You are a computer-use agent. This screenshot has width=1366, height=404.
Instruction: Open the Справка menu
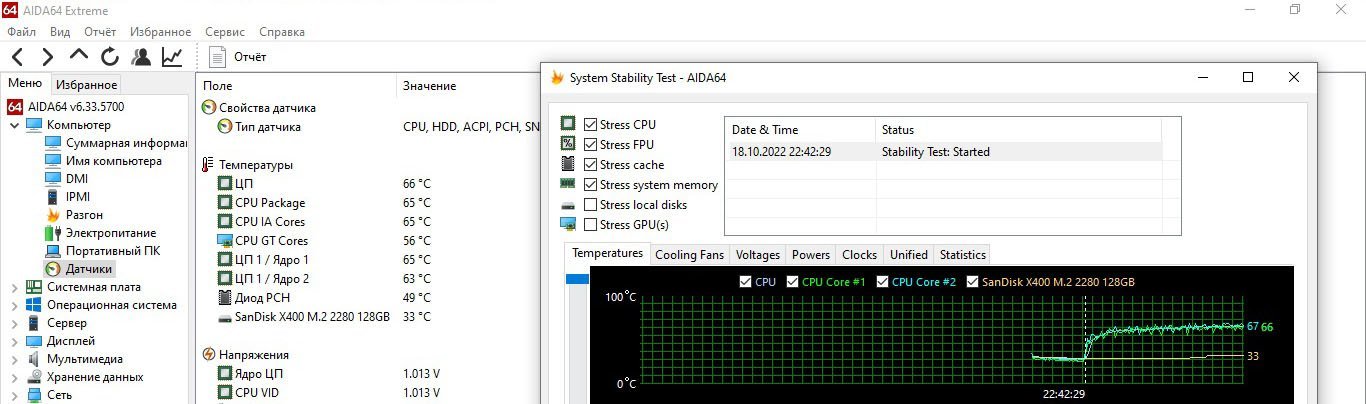point(282,32)
